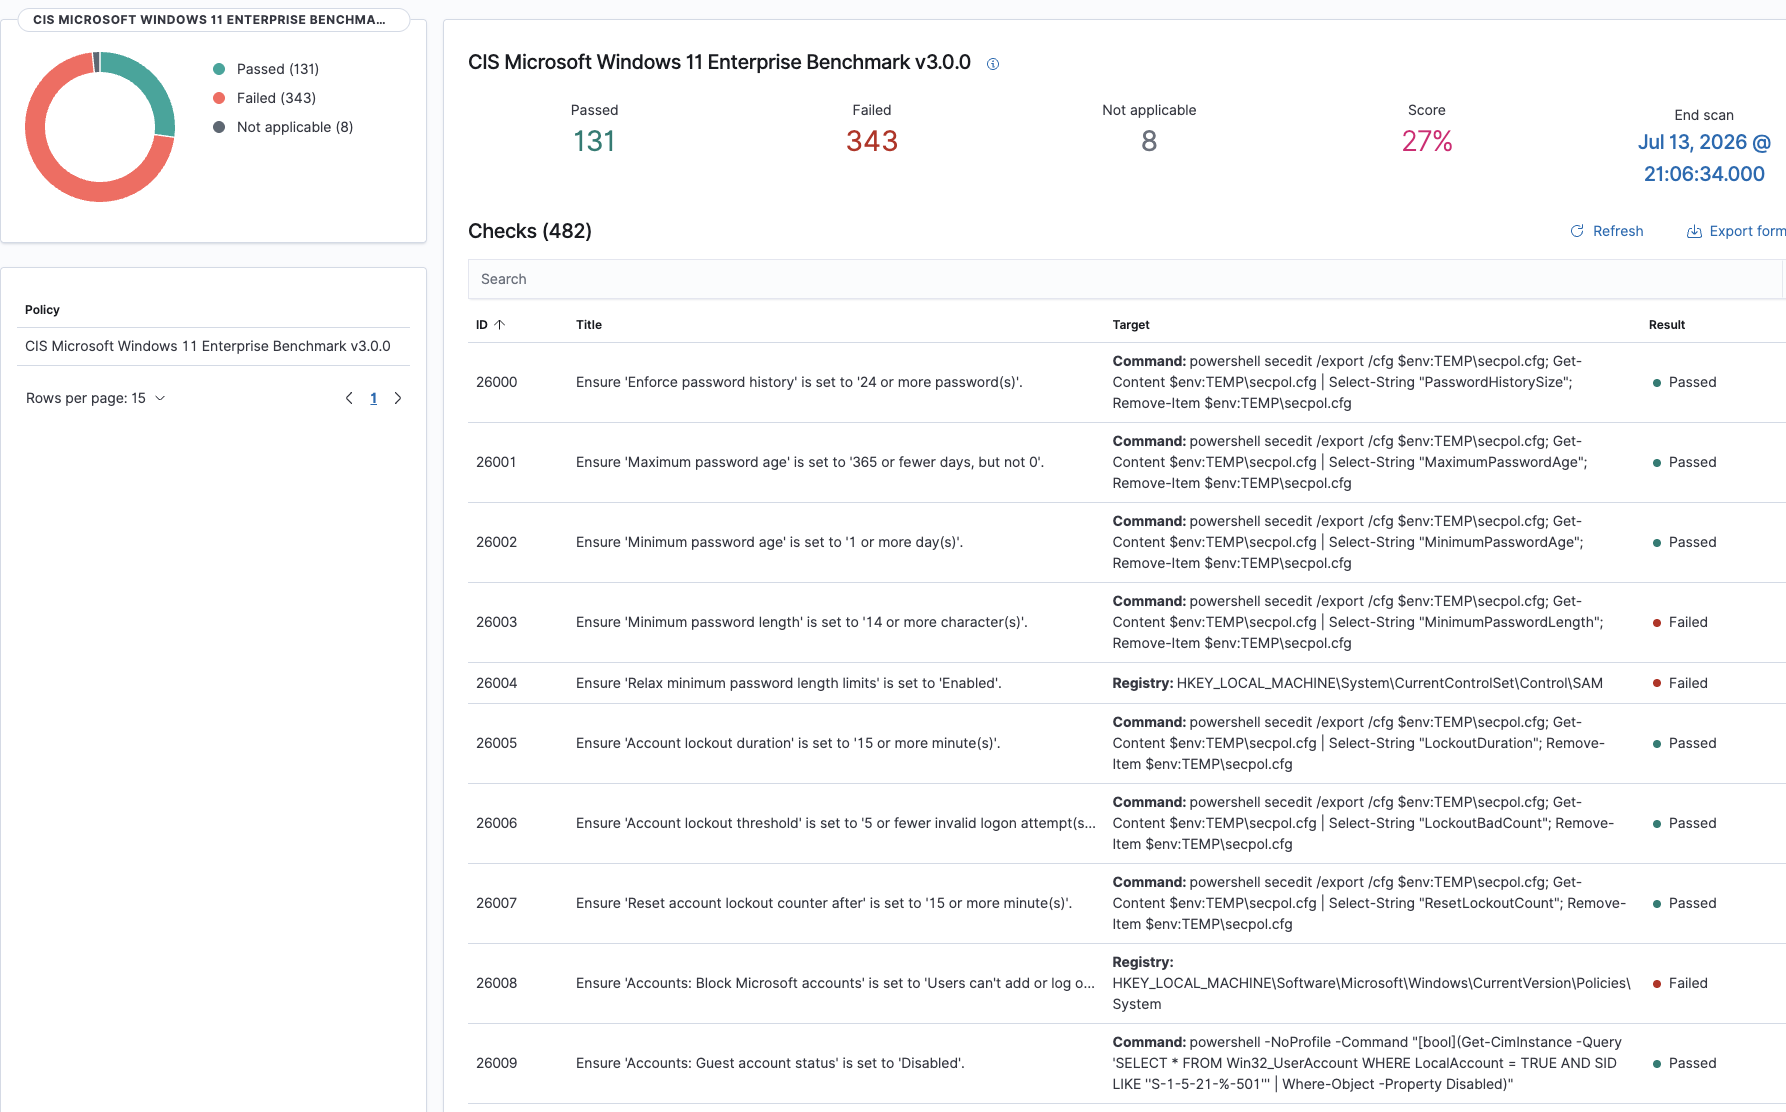This screenshot has height=1112, width=1786.
Task: Expand check 26004 Relax minimum password length
Action: click(x=1126, y=683)
